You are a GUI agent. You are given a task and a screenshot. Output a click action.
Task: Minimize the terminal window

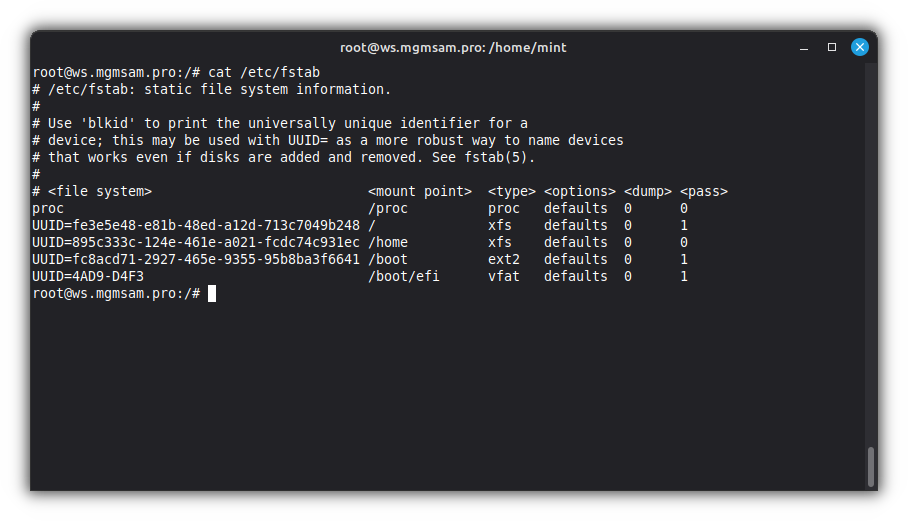[803, 47]
